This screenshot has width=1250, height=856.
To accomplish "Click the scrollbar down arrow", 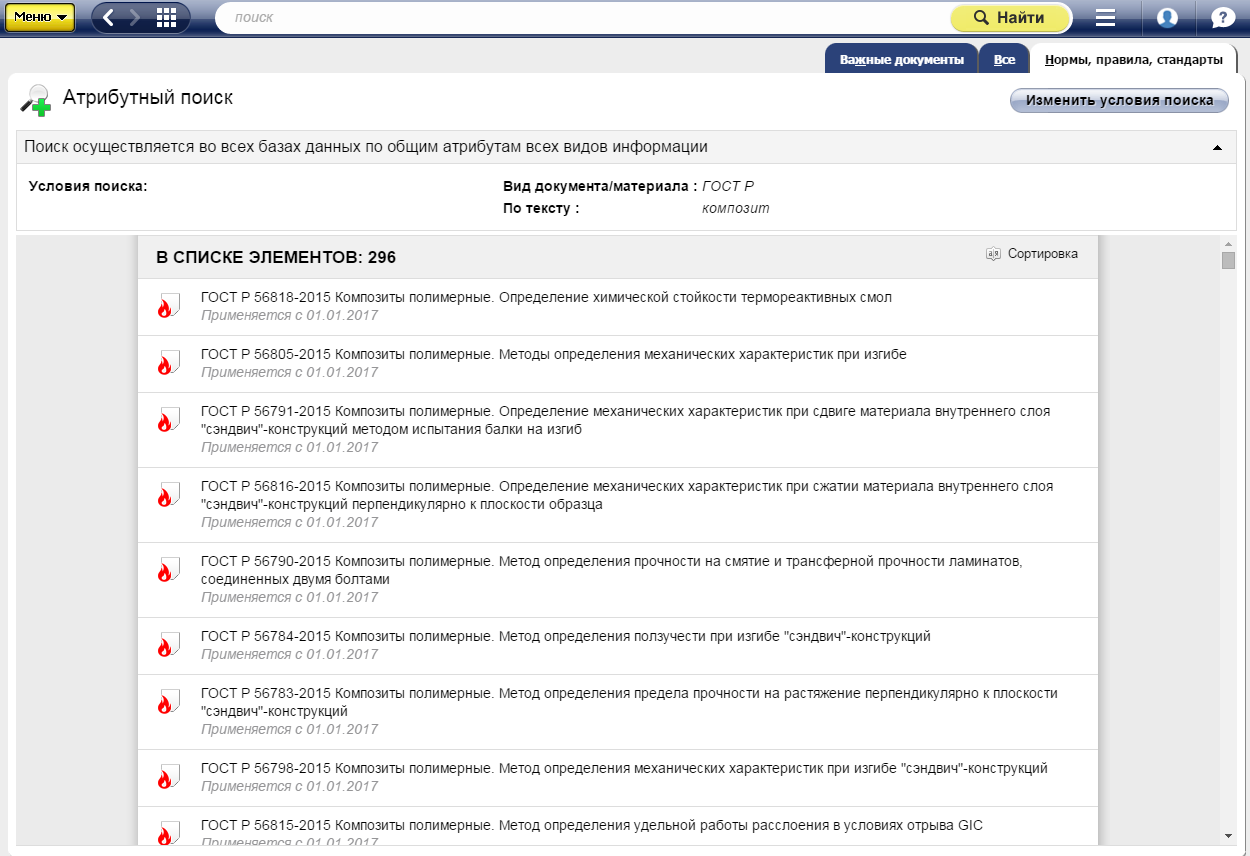I will pyautogui.click(x=1228, y=835).
